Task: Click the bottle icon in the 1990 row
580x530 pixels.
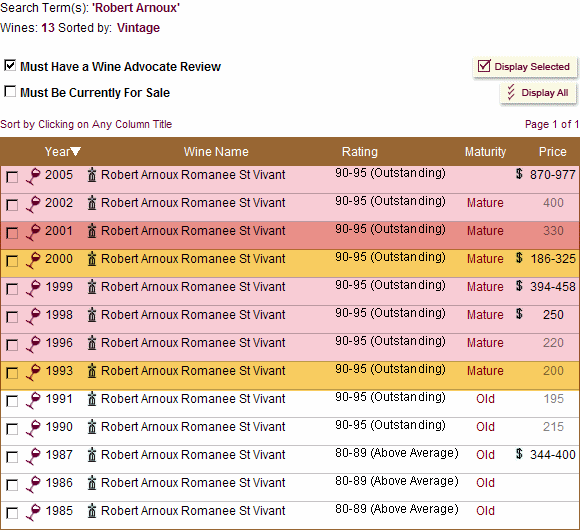Action: (92, 428)
